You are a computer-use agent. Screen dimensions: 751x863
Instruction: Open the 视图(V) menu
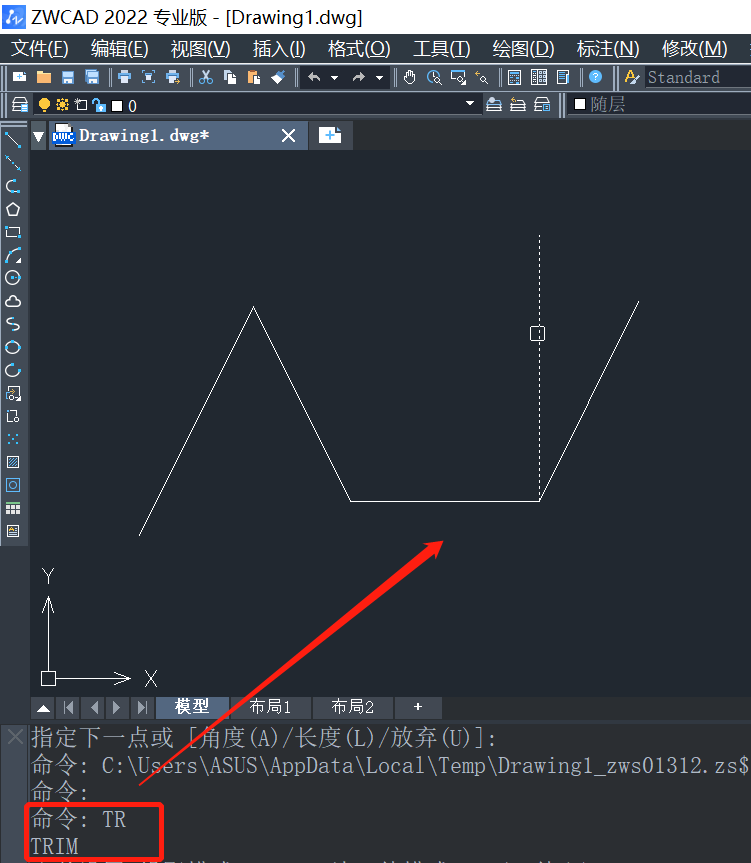(200, 49)
